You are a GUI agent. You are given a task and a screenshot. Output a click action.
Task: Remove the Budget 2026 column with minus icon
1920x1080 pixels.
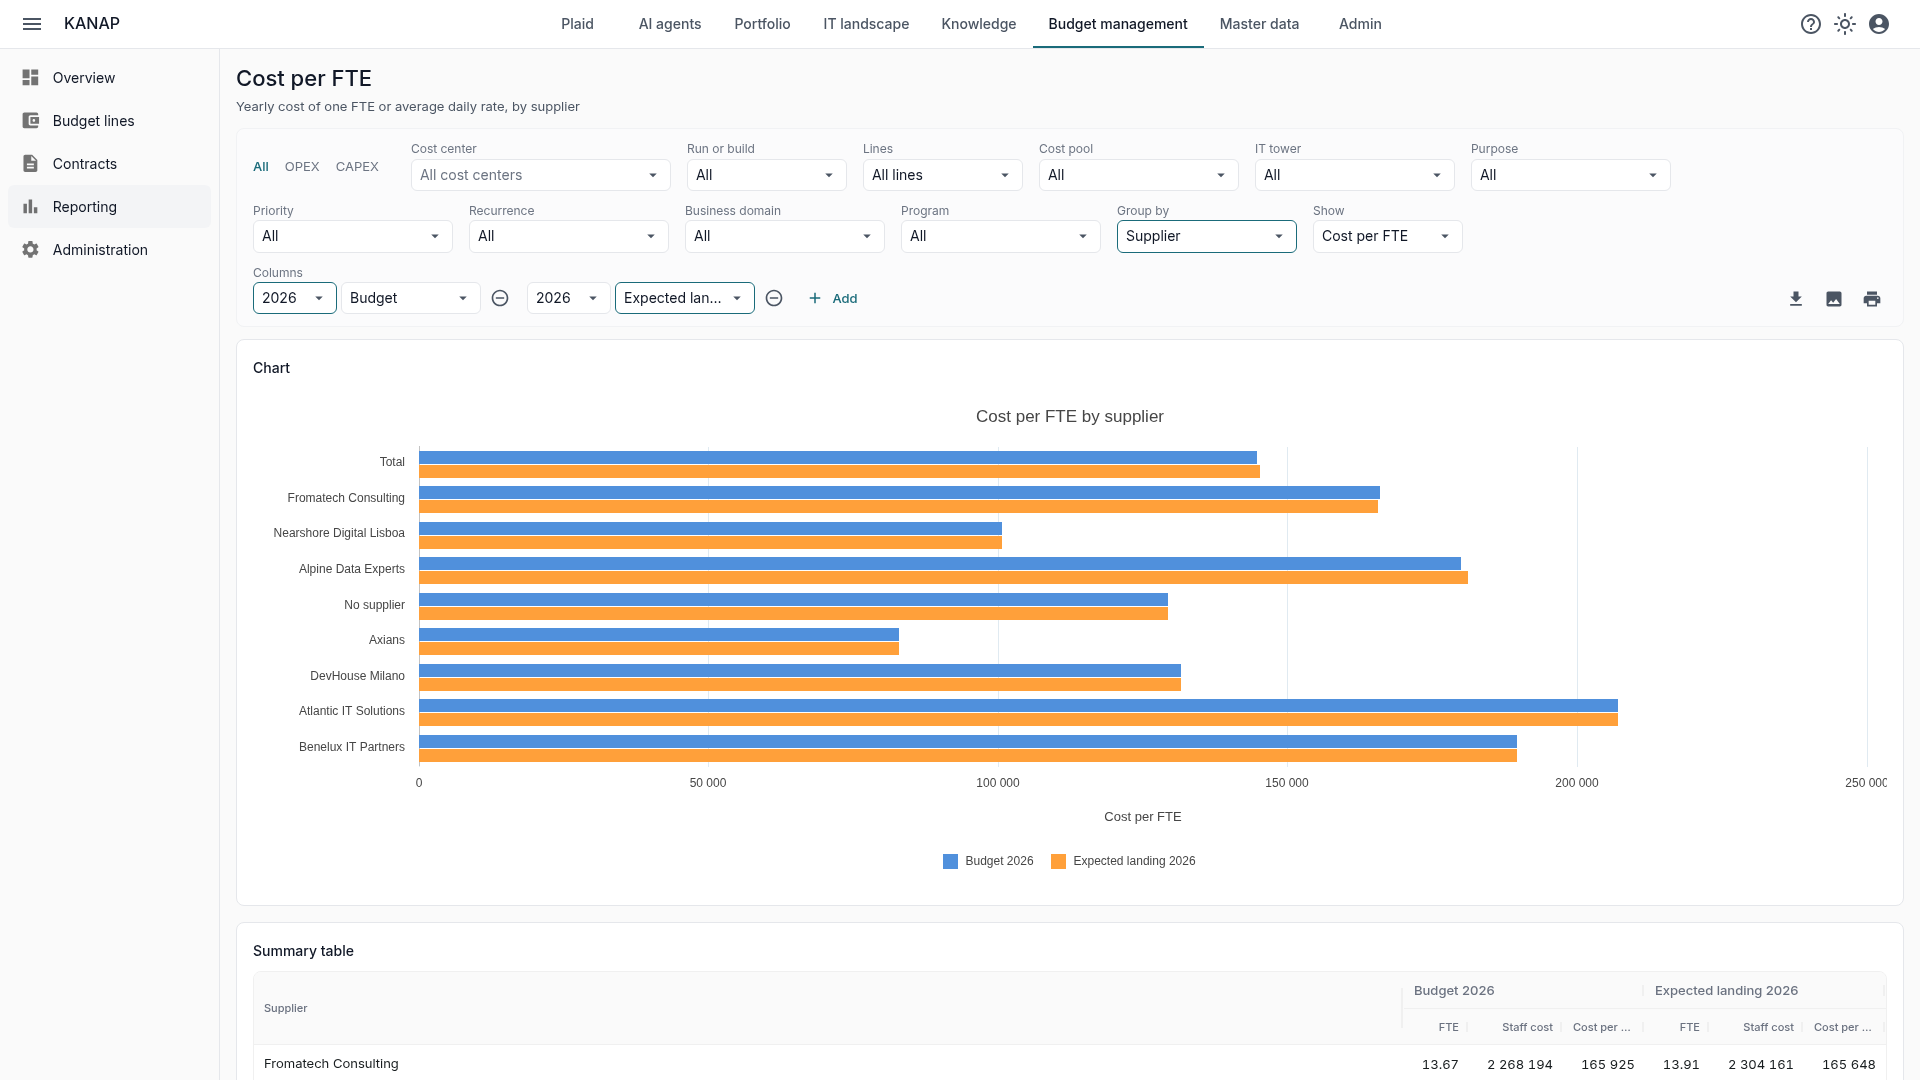tap(500, 298)
